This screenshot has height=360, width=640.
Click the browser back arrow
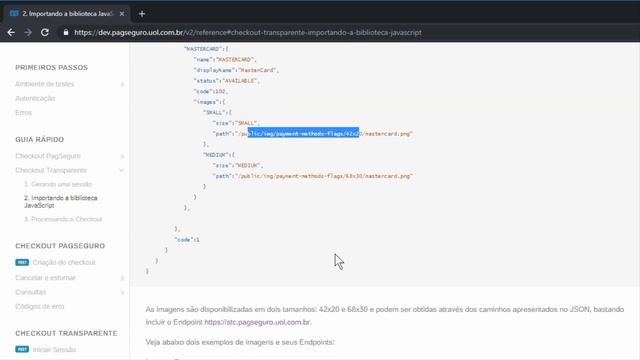pos(11,32)
